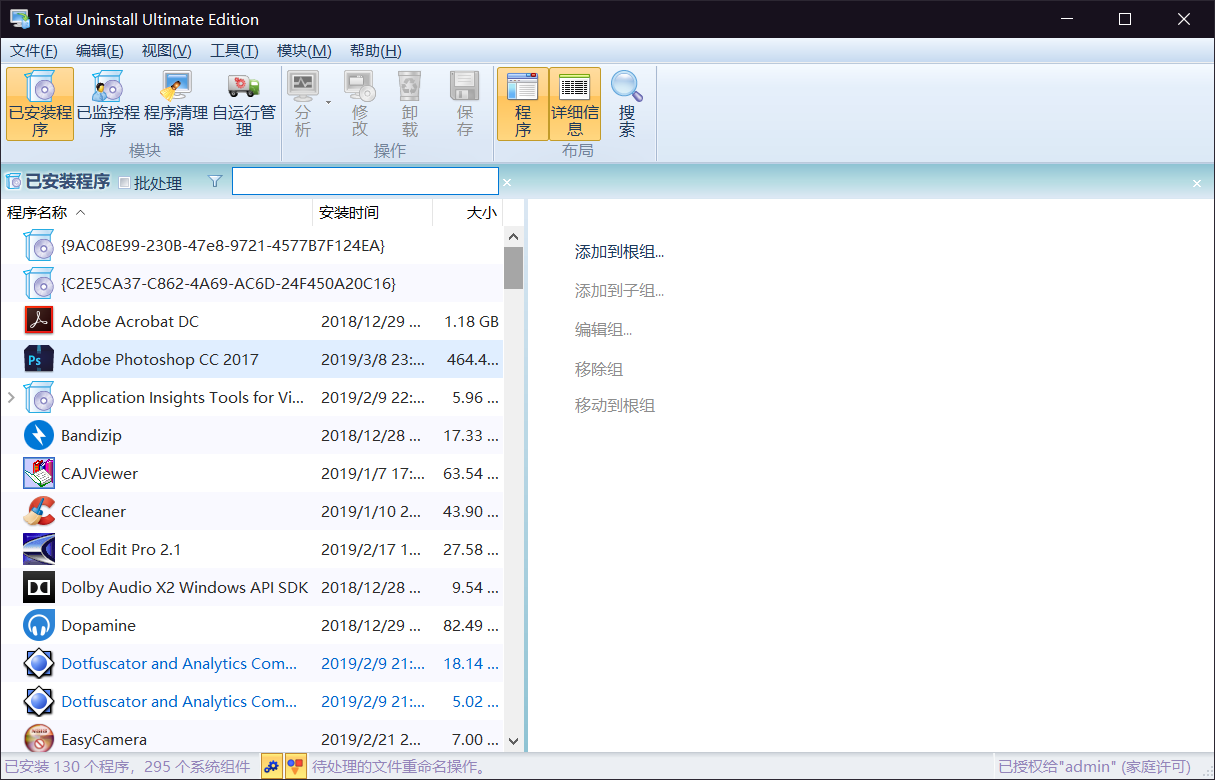Click 移除组 link
Screen dimensions: 1215x780
point(599,369)
